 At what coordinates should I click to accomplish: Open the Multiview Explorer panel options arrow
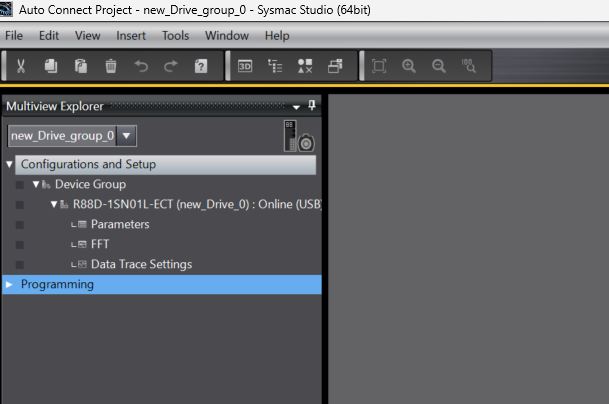296,107
